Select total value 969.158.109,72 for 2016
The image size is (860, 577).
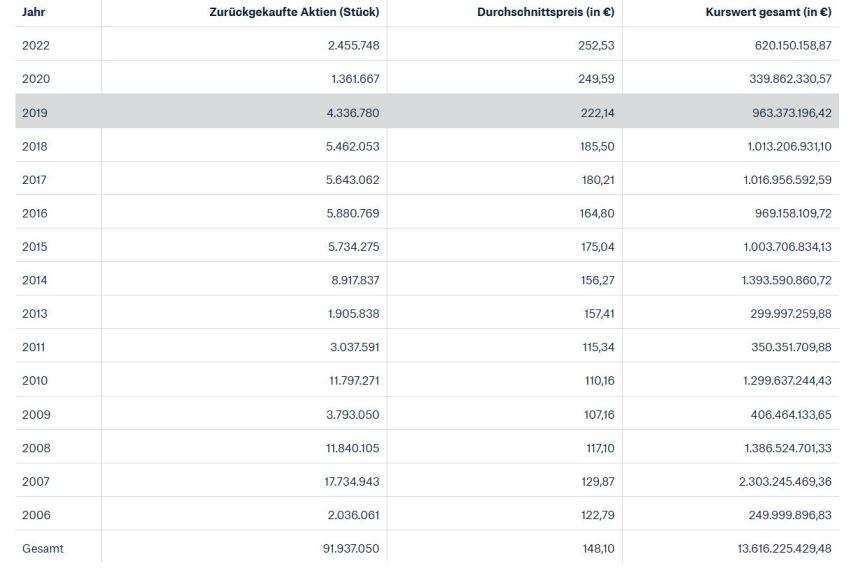tap(775, 213)
